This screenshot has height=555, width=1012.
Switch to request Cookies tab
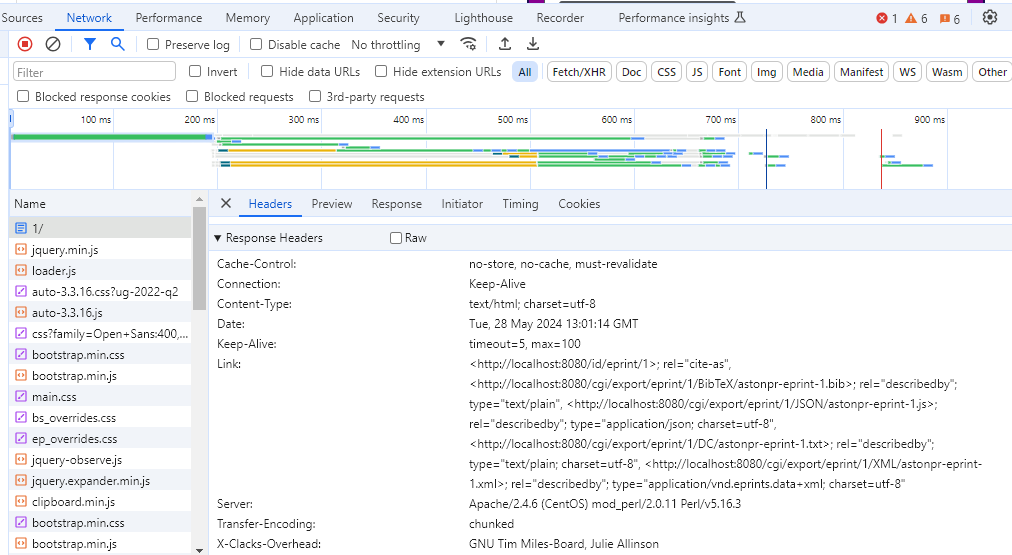pos(579,204)
